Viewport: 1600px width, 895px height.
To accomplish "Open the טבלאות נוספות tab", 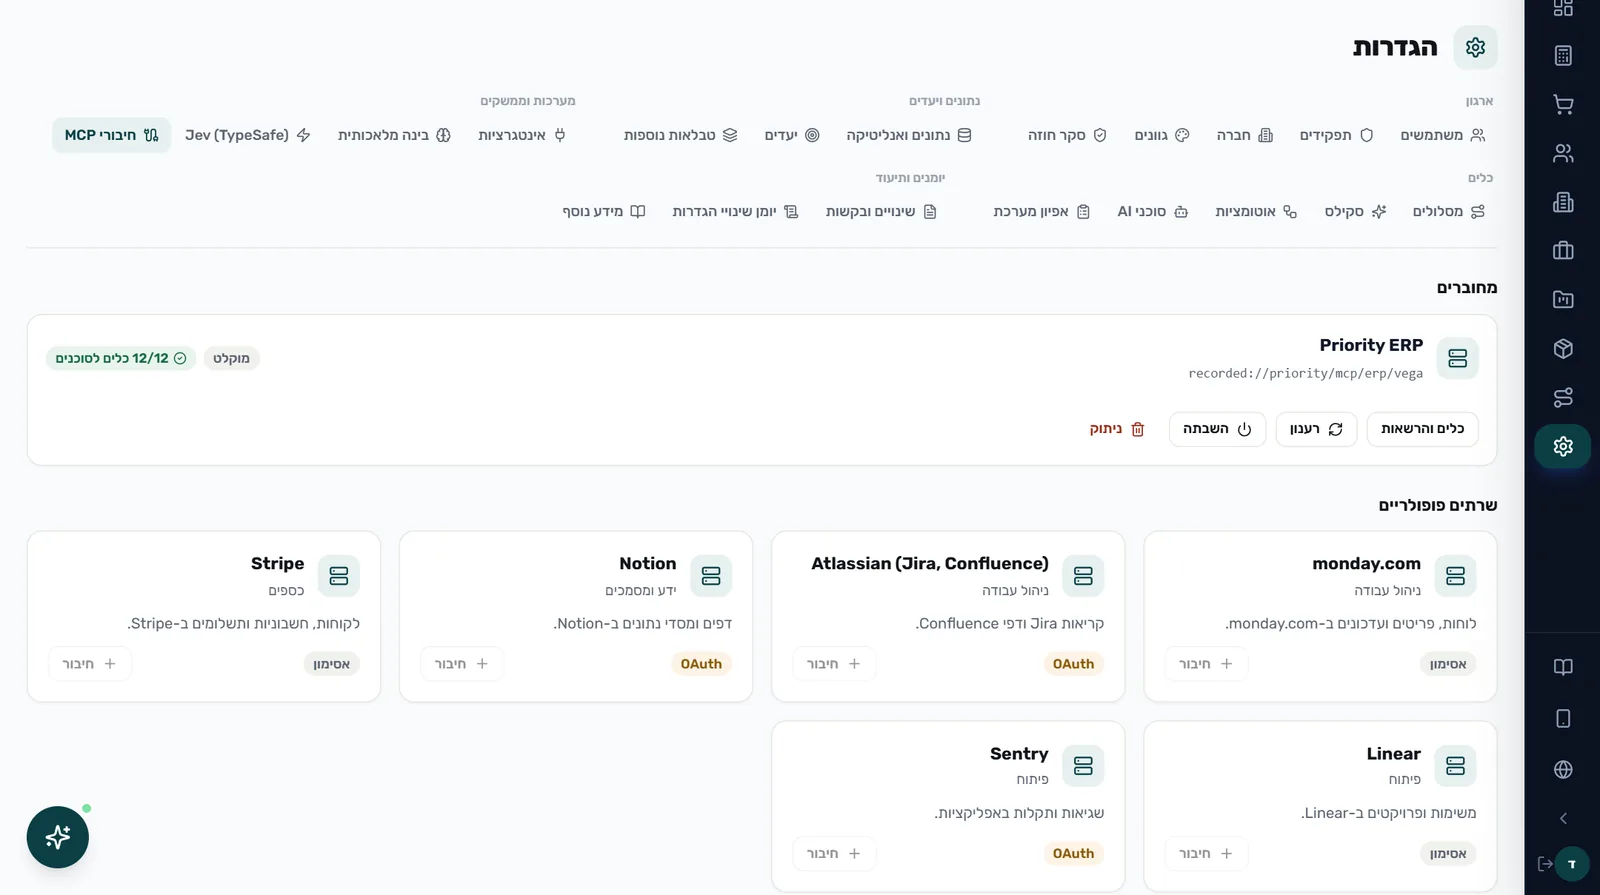I will 680,135.
